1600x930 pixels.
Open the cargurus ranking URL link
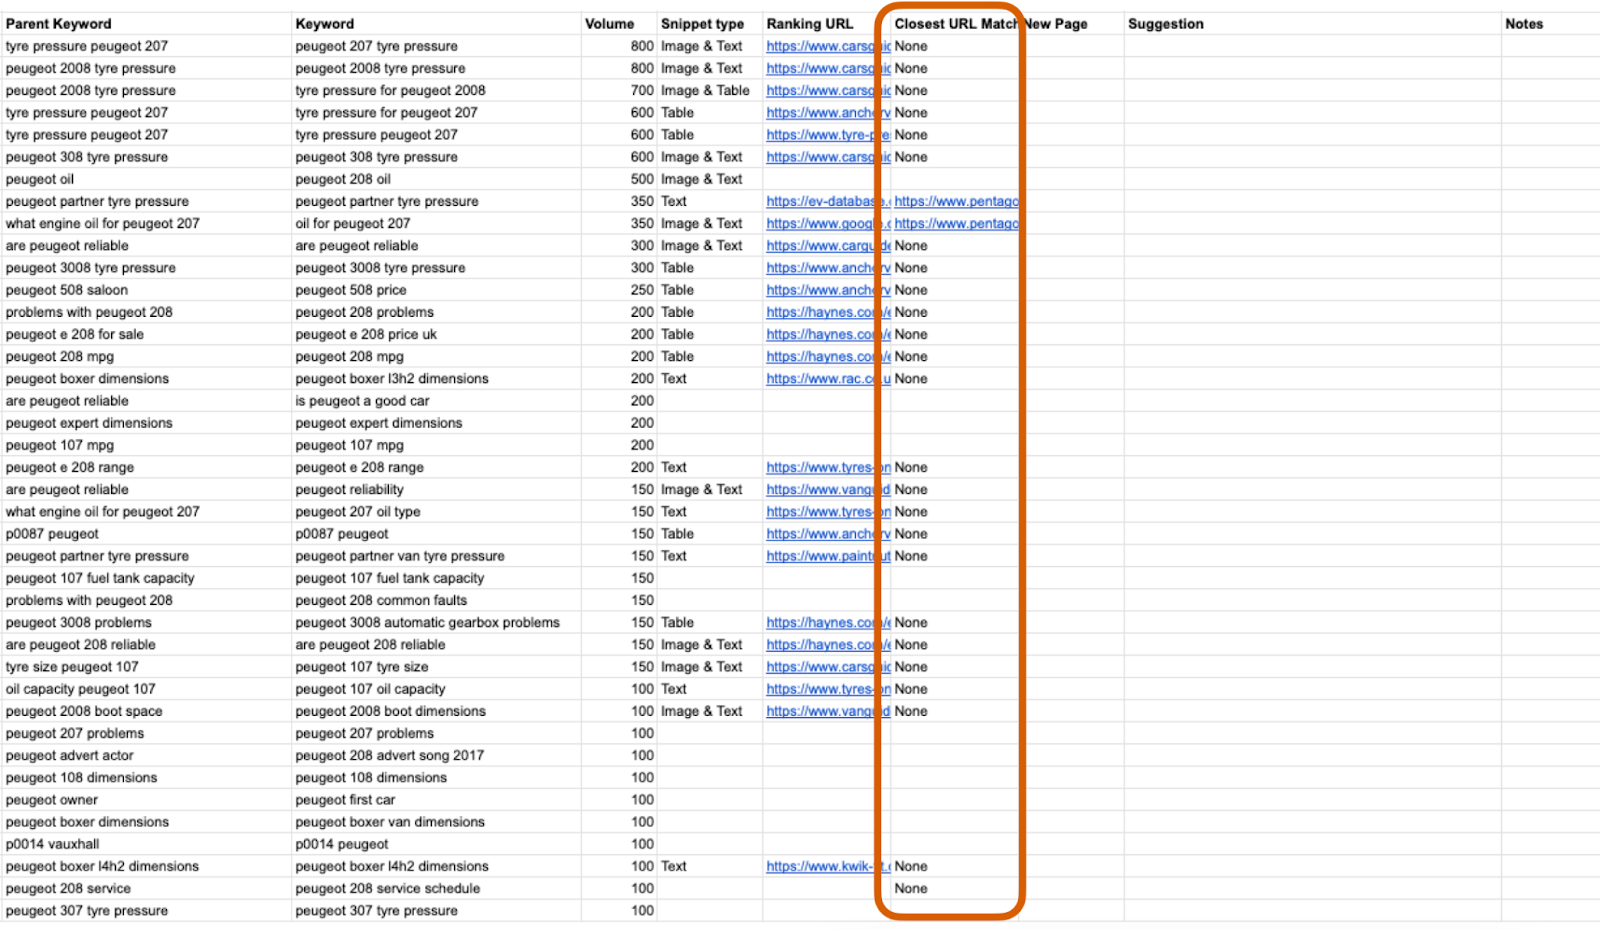tap(828, 245)
